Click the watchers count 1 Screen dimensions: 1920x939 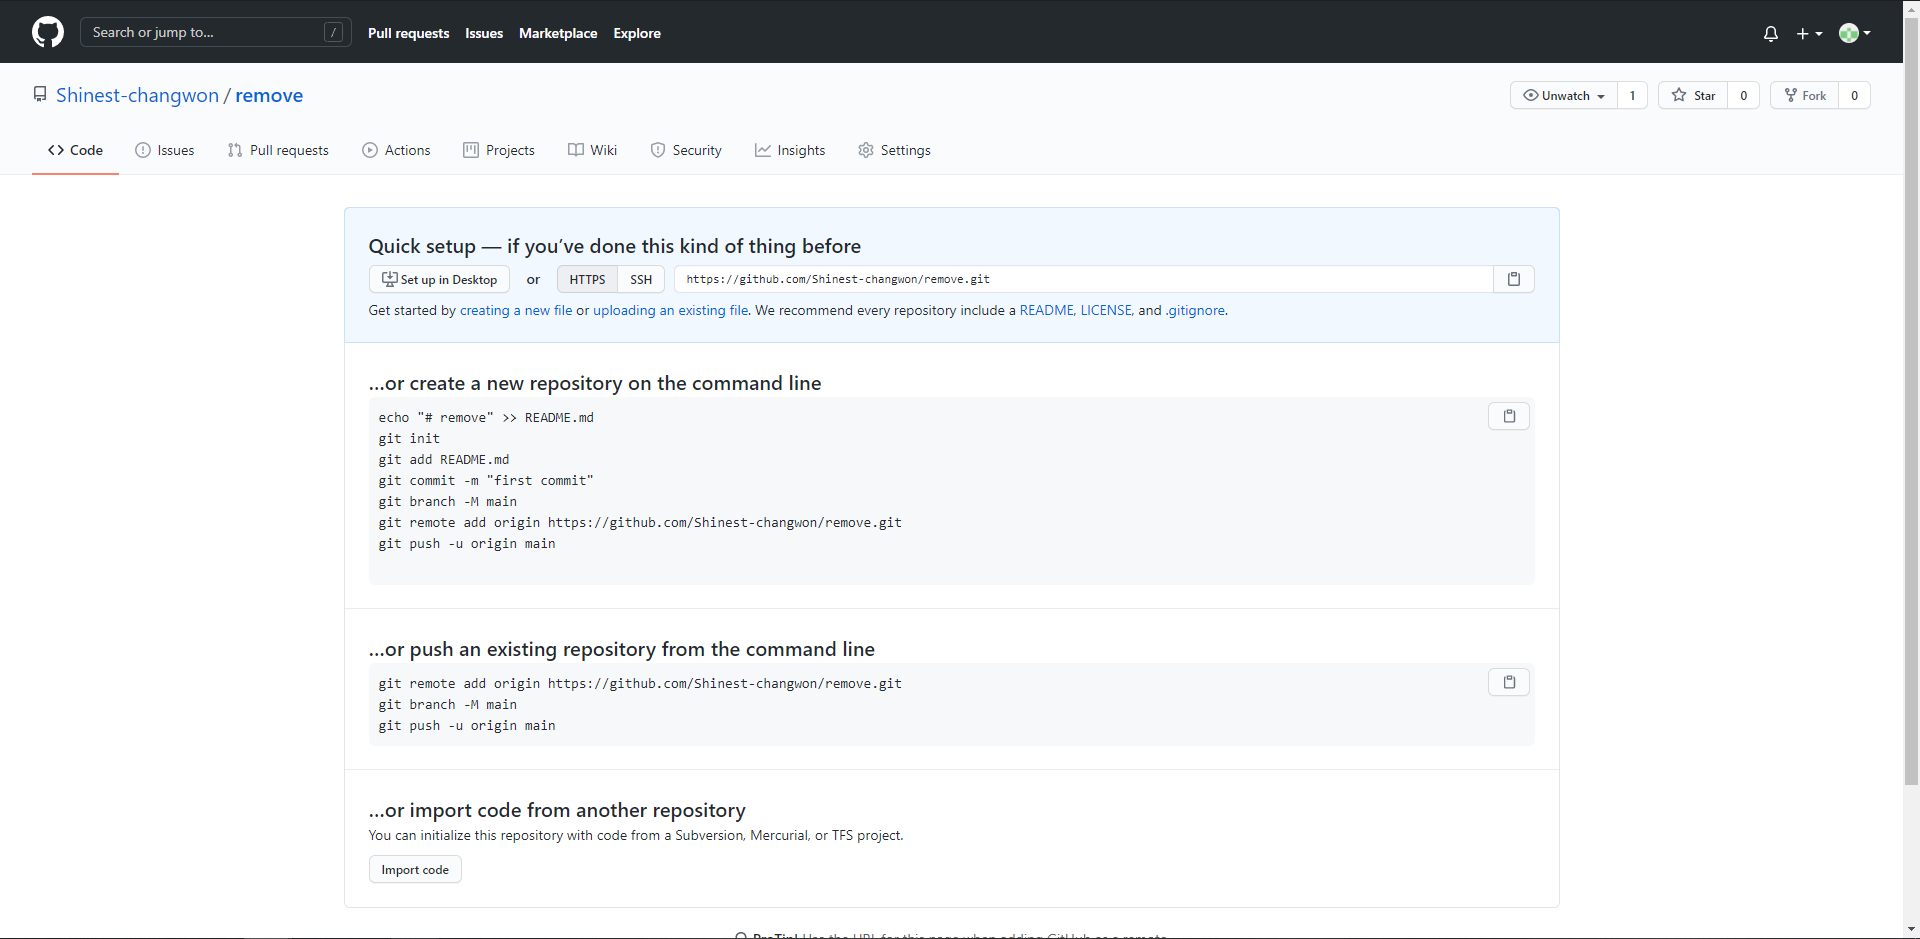pyautogui.click(x=1632, y=95)
